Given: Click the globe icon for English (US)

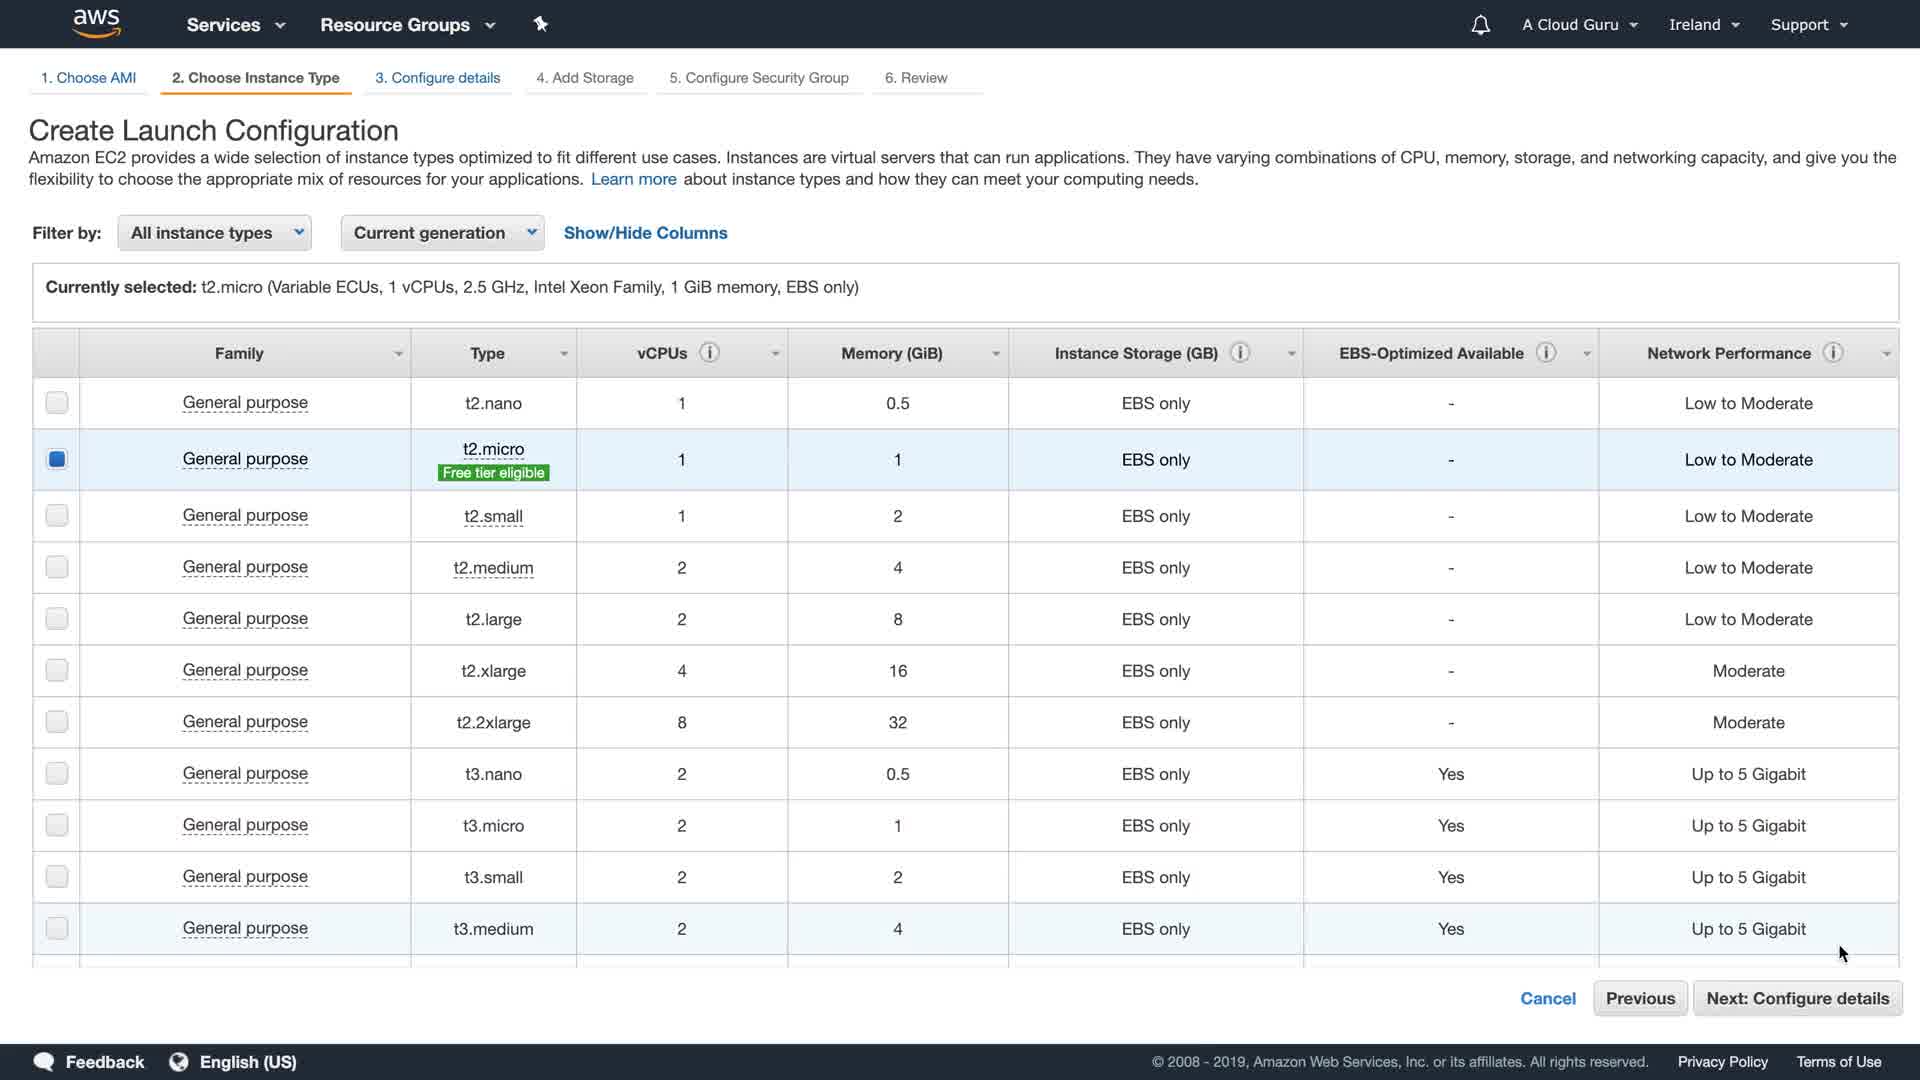Looking at the screenshot, I should point(179,1062).
